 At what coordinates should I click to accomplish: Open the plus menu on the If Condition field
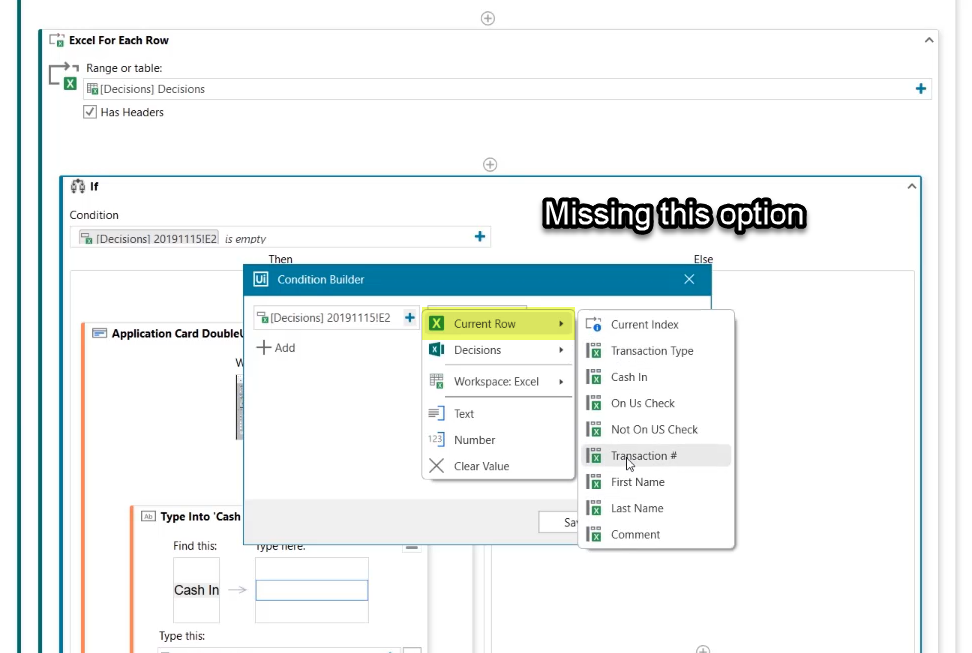479,236
